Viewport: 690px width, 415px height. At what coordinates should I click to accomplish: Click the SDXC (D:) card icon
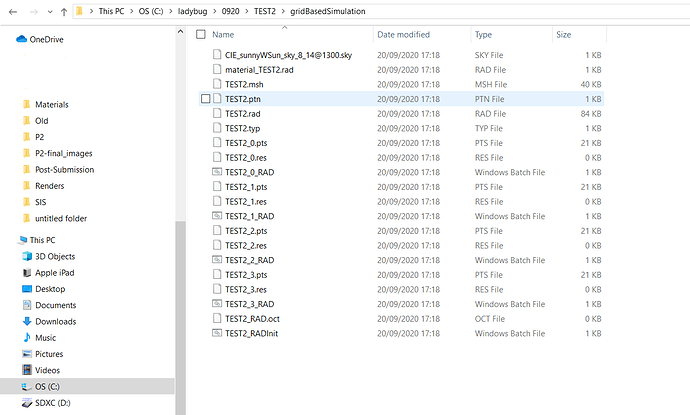(x=27, y=403)
